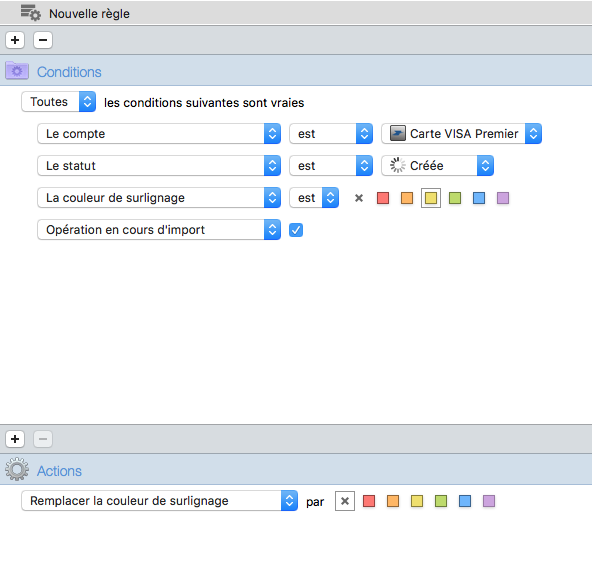Click the rule list gear icon beside Nouvelle règle
This screenshot has width=592, height=581.
tap(31, 13)
